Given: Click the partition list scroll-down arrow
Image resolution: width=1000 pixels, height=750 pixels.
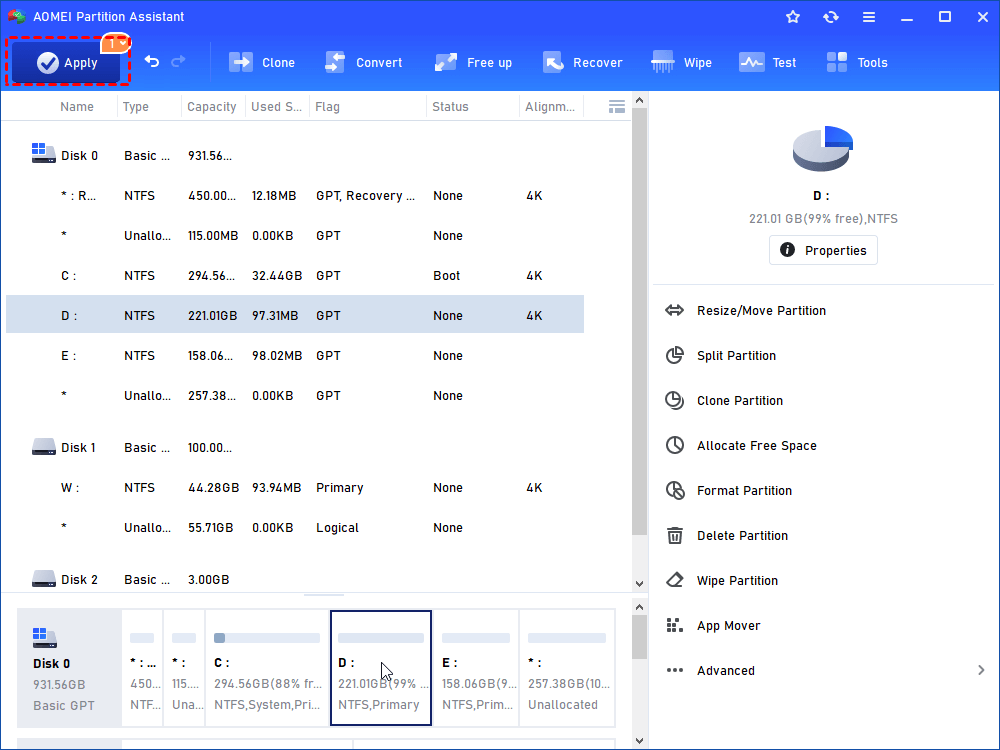Looking at the screenshot, I should coord(639,584).
